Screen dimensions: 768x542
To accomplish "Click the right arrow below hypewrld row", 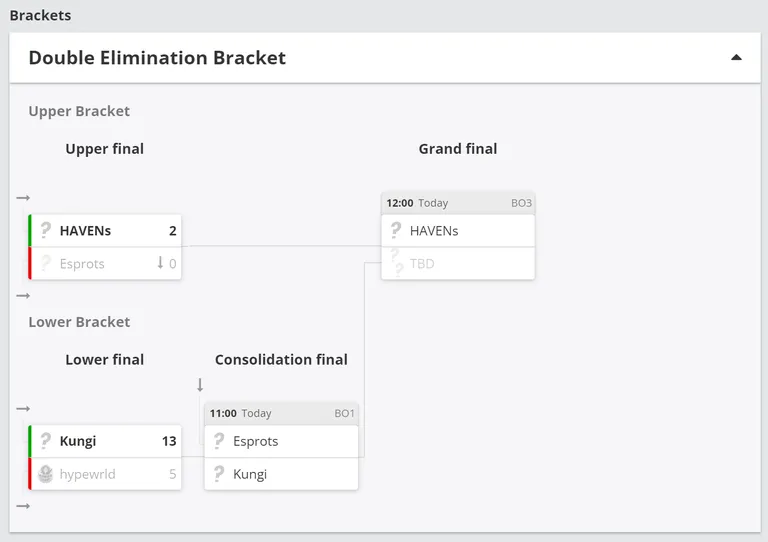I will click(23, 506).
